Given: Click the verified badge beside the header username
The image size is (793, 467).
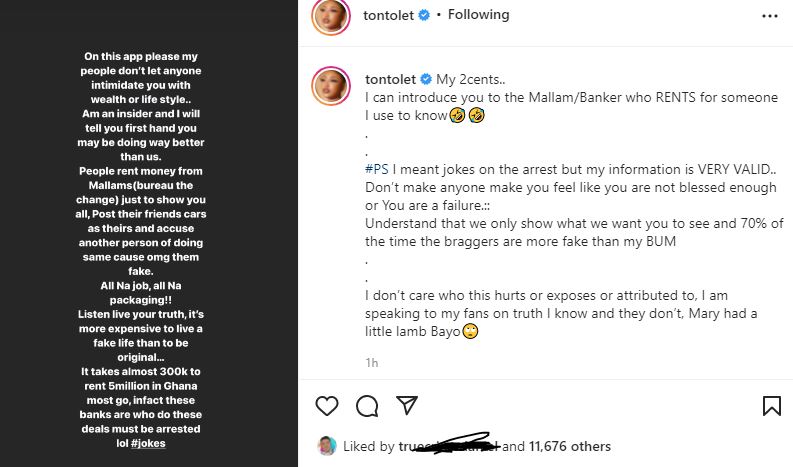Looking at the screenshot, I should point(425,15).
